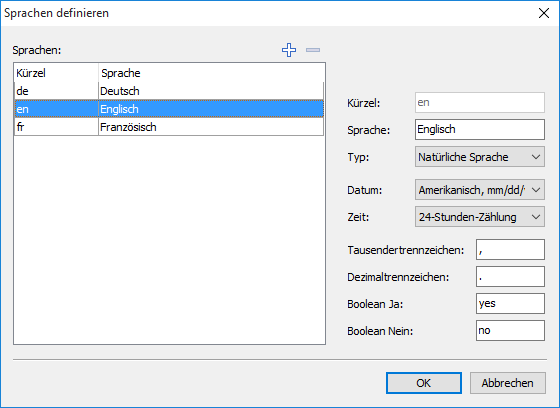This screenshot has height=408, width=560.
Task: Confirm with the OK button
Action: pos(424,383)
